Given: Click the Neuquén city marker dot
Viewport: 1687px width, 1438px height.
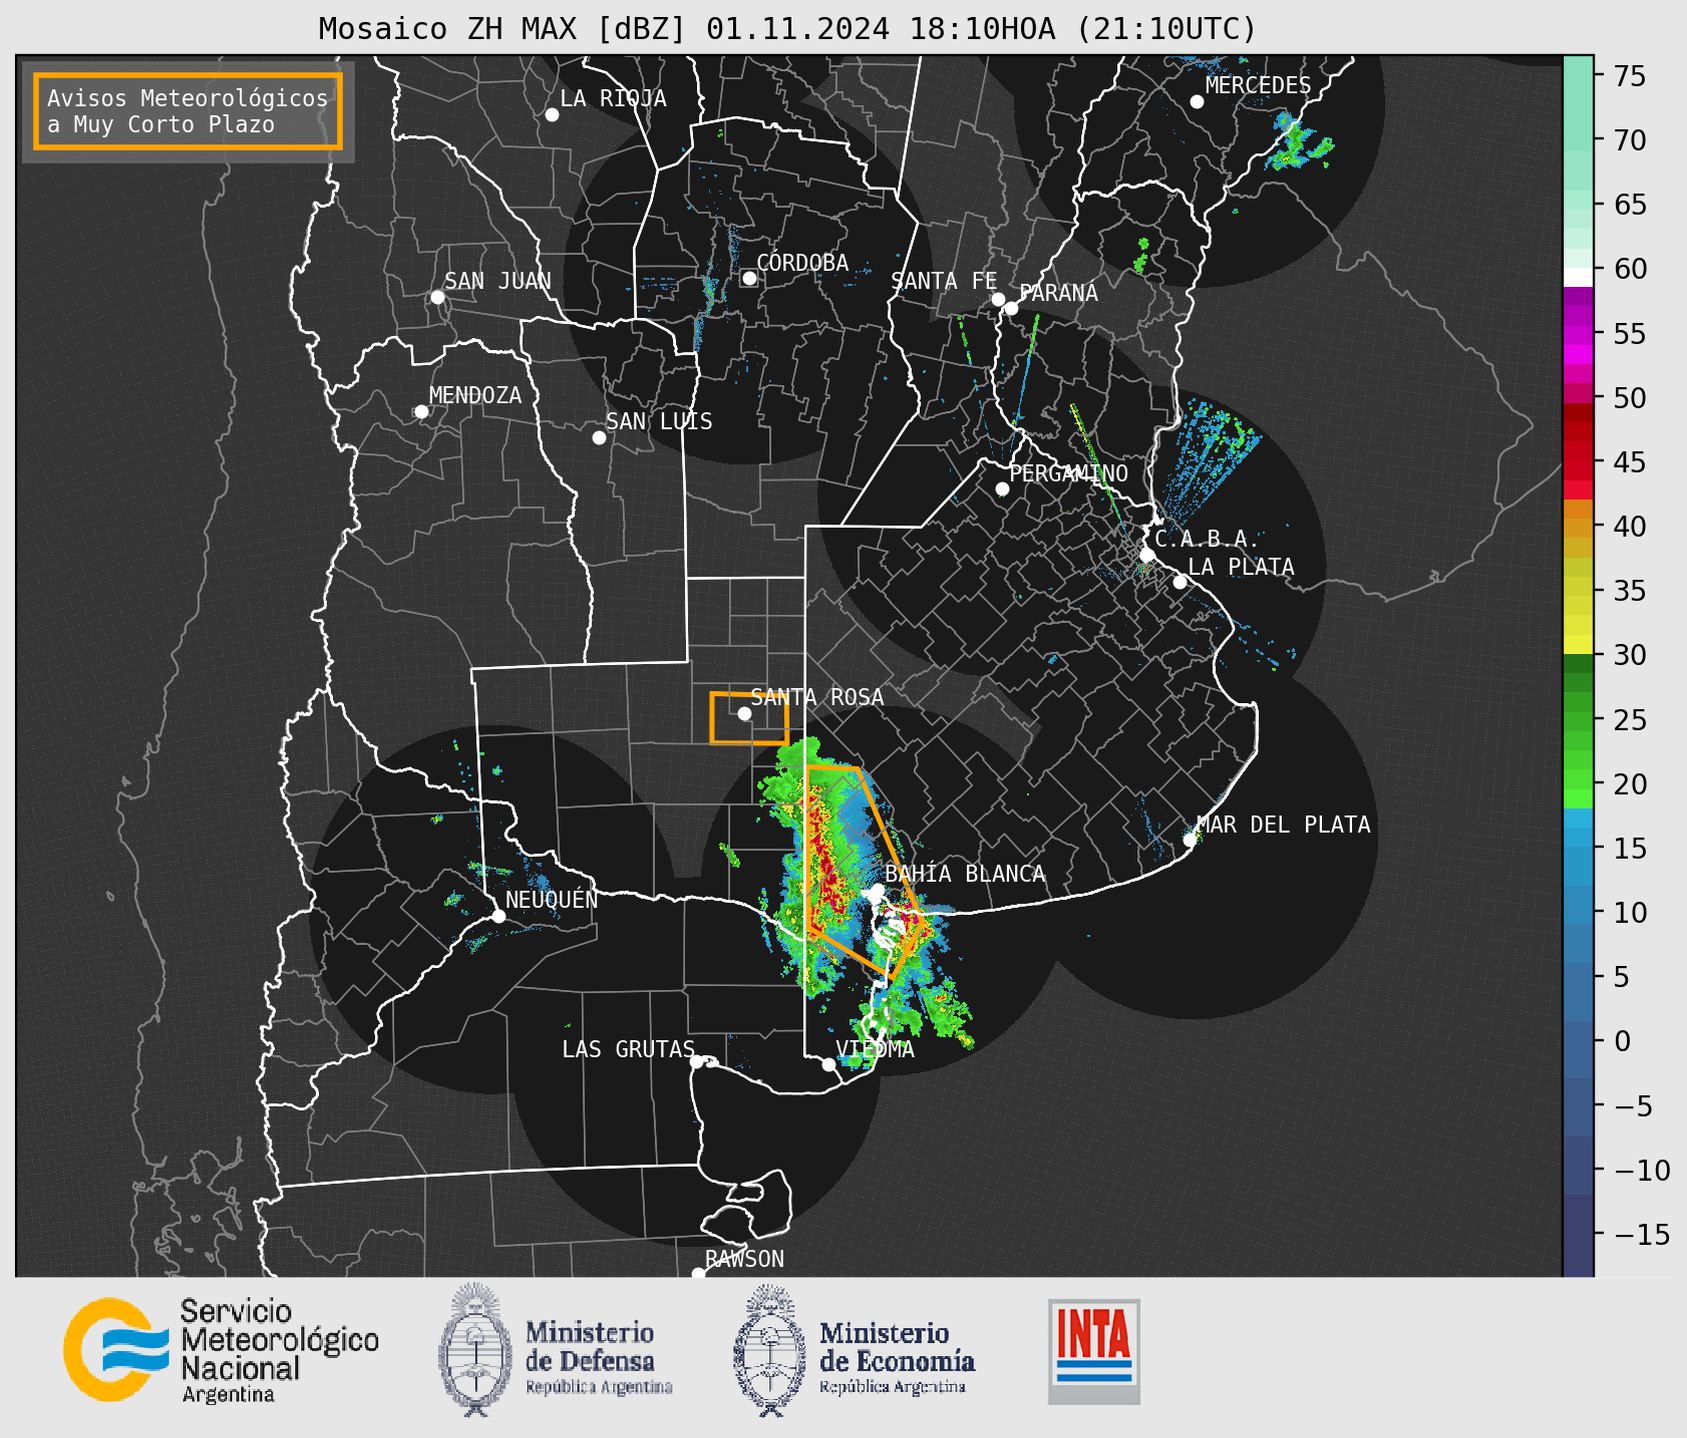Looking at the screenshot, I should 499,916.
